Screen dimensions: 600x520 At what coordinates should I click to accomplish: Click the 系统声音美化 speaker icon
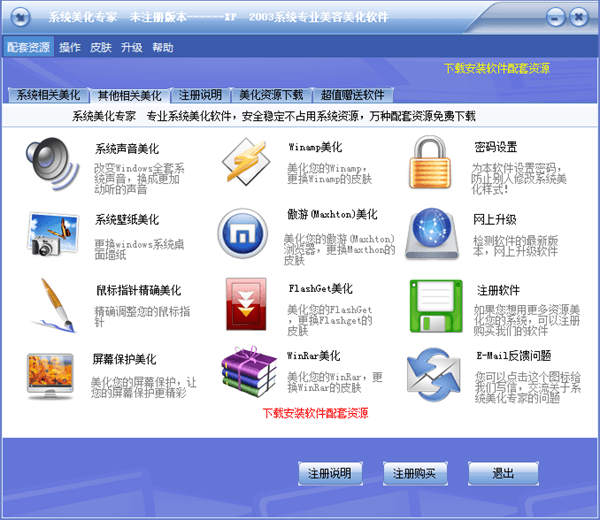(49, 163)
